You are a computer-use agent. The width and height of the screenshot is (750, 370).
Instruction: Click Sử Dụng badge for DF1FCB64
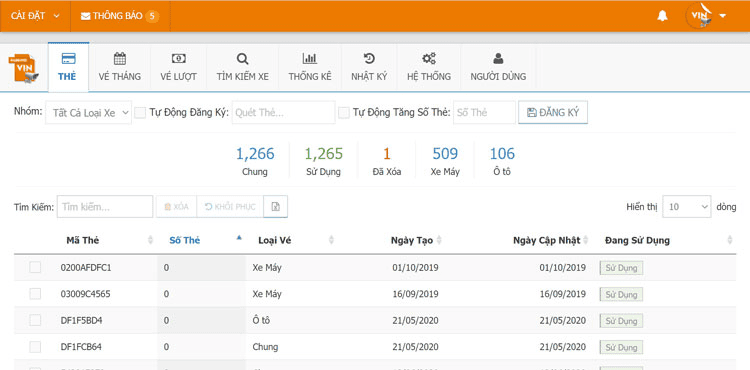point(621,347)
